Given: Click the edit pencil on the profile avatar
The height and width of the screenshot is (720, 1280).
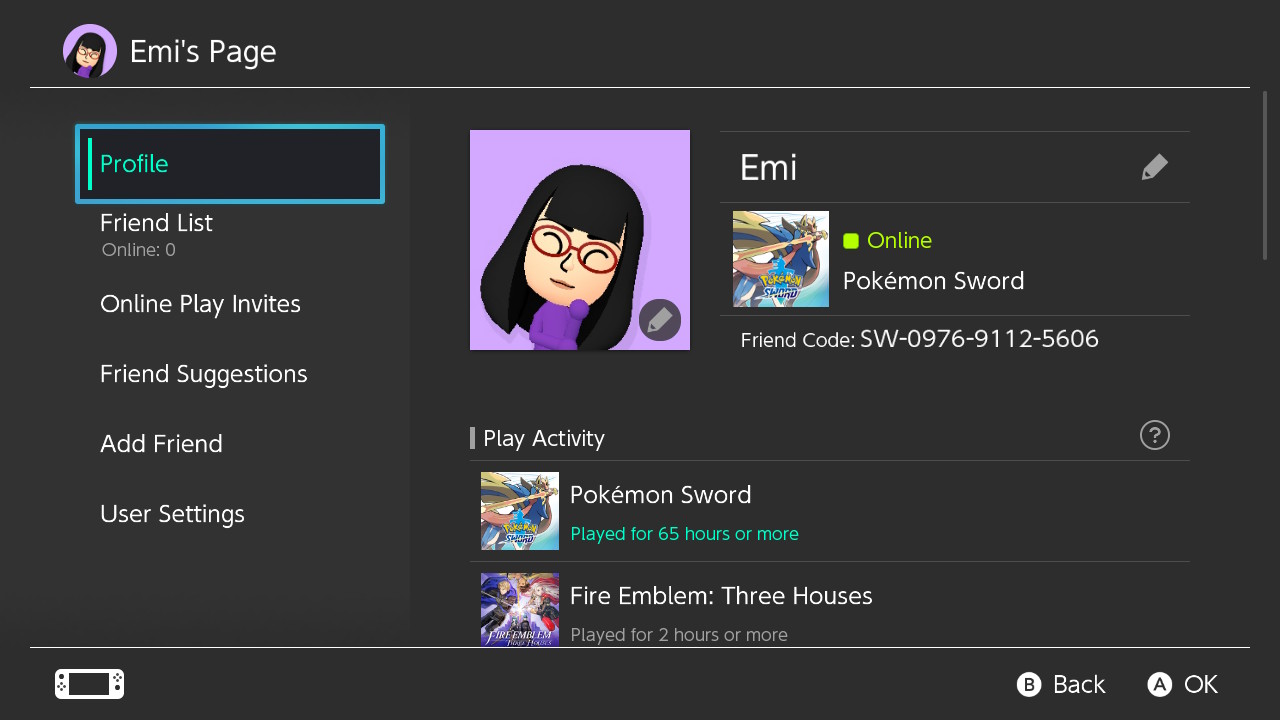Looking at the screenshot, I should (660, 320).
